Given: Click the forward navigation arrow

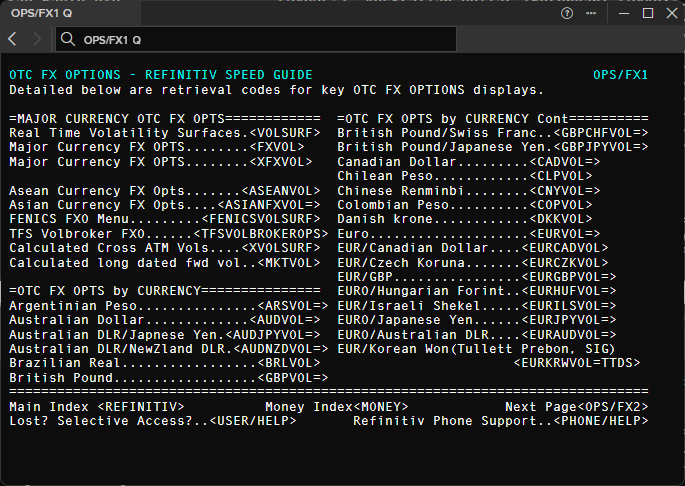Looking at the screenshot, I should [x=37, y=39].
